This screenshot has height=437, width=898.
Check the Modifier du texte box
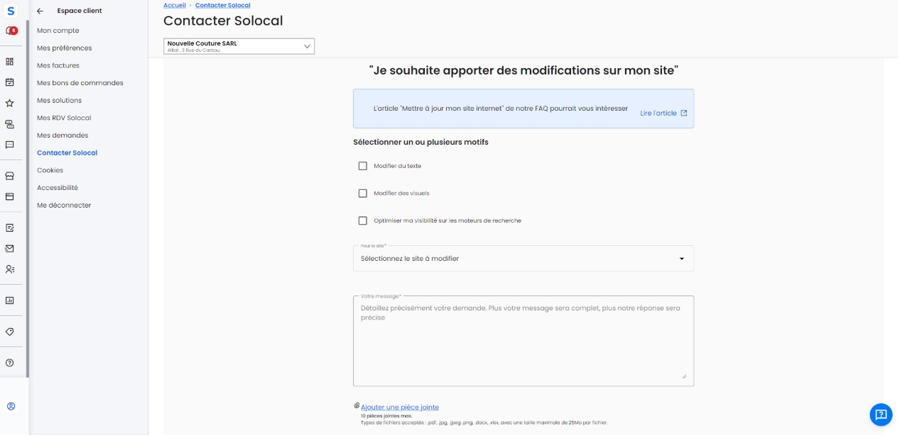click(363, 166)
